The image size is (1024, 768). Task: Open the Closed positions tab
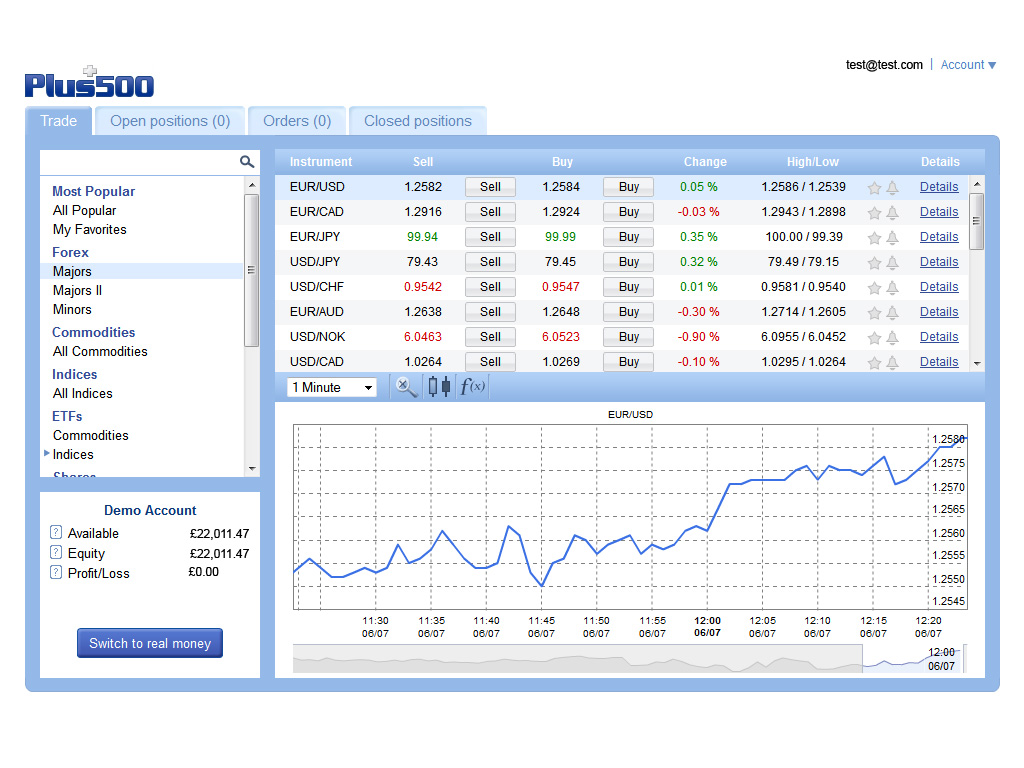(418, 121)
